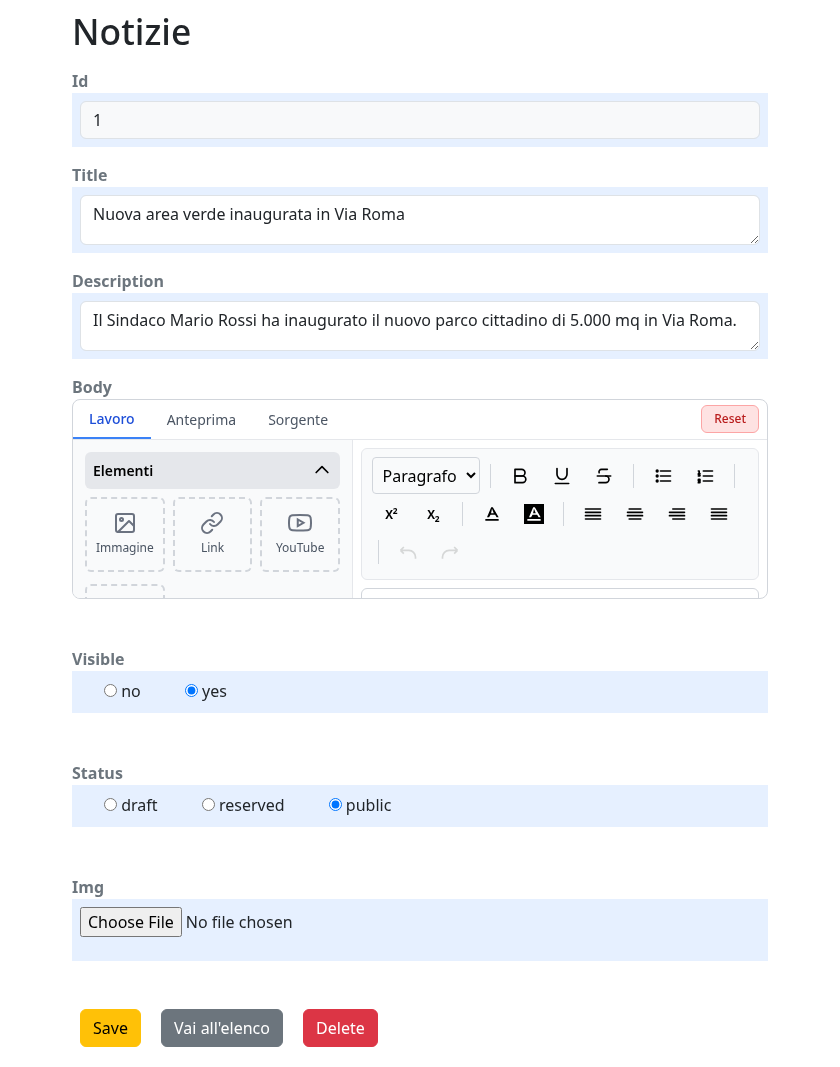Select the public status

pyautogui.click(x=335, y=805)
